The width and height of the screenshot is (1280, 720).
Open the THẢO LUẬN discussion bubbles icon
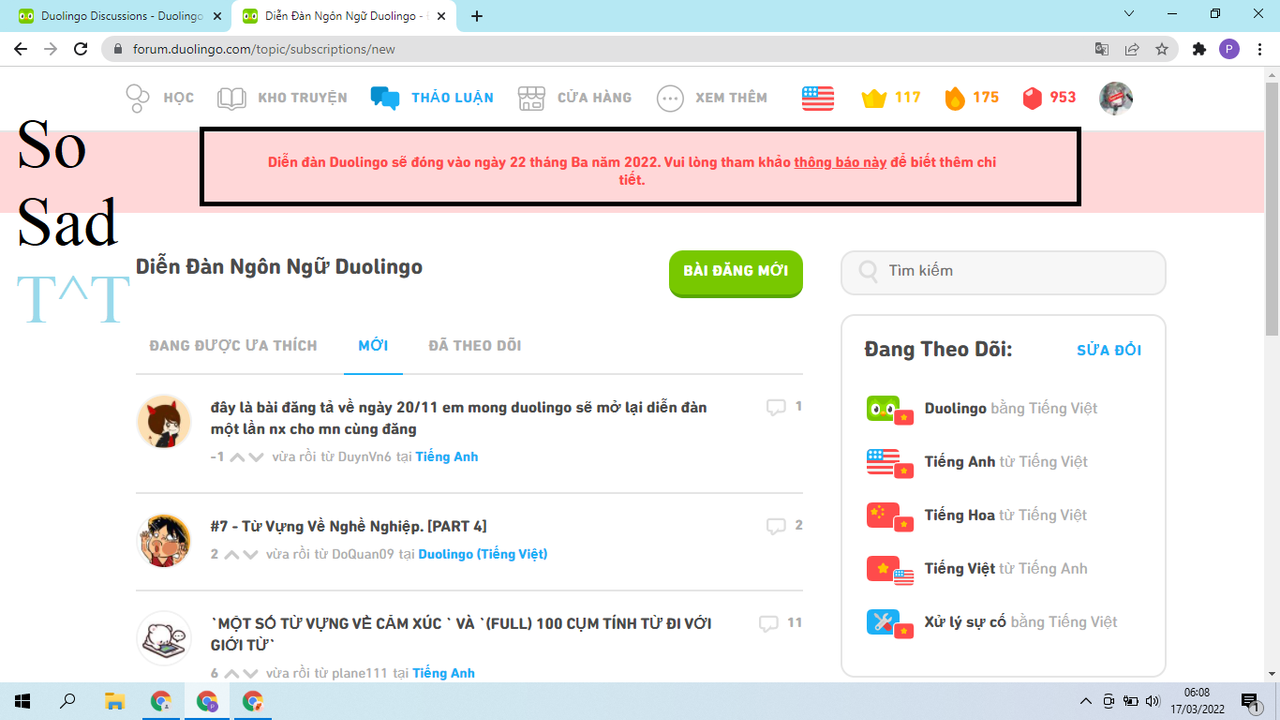click(x=385, y=98)
